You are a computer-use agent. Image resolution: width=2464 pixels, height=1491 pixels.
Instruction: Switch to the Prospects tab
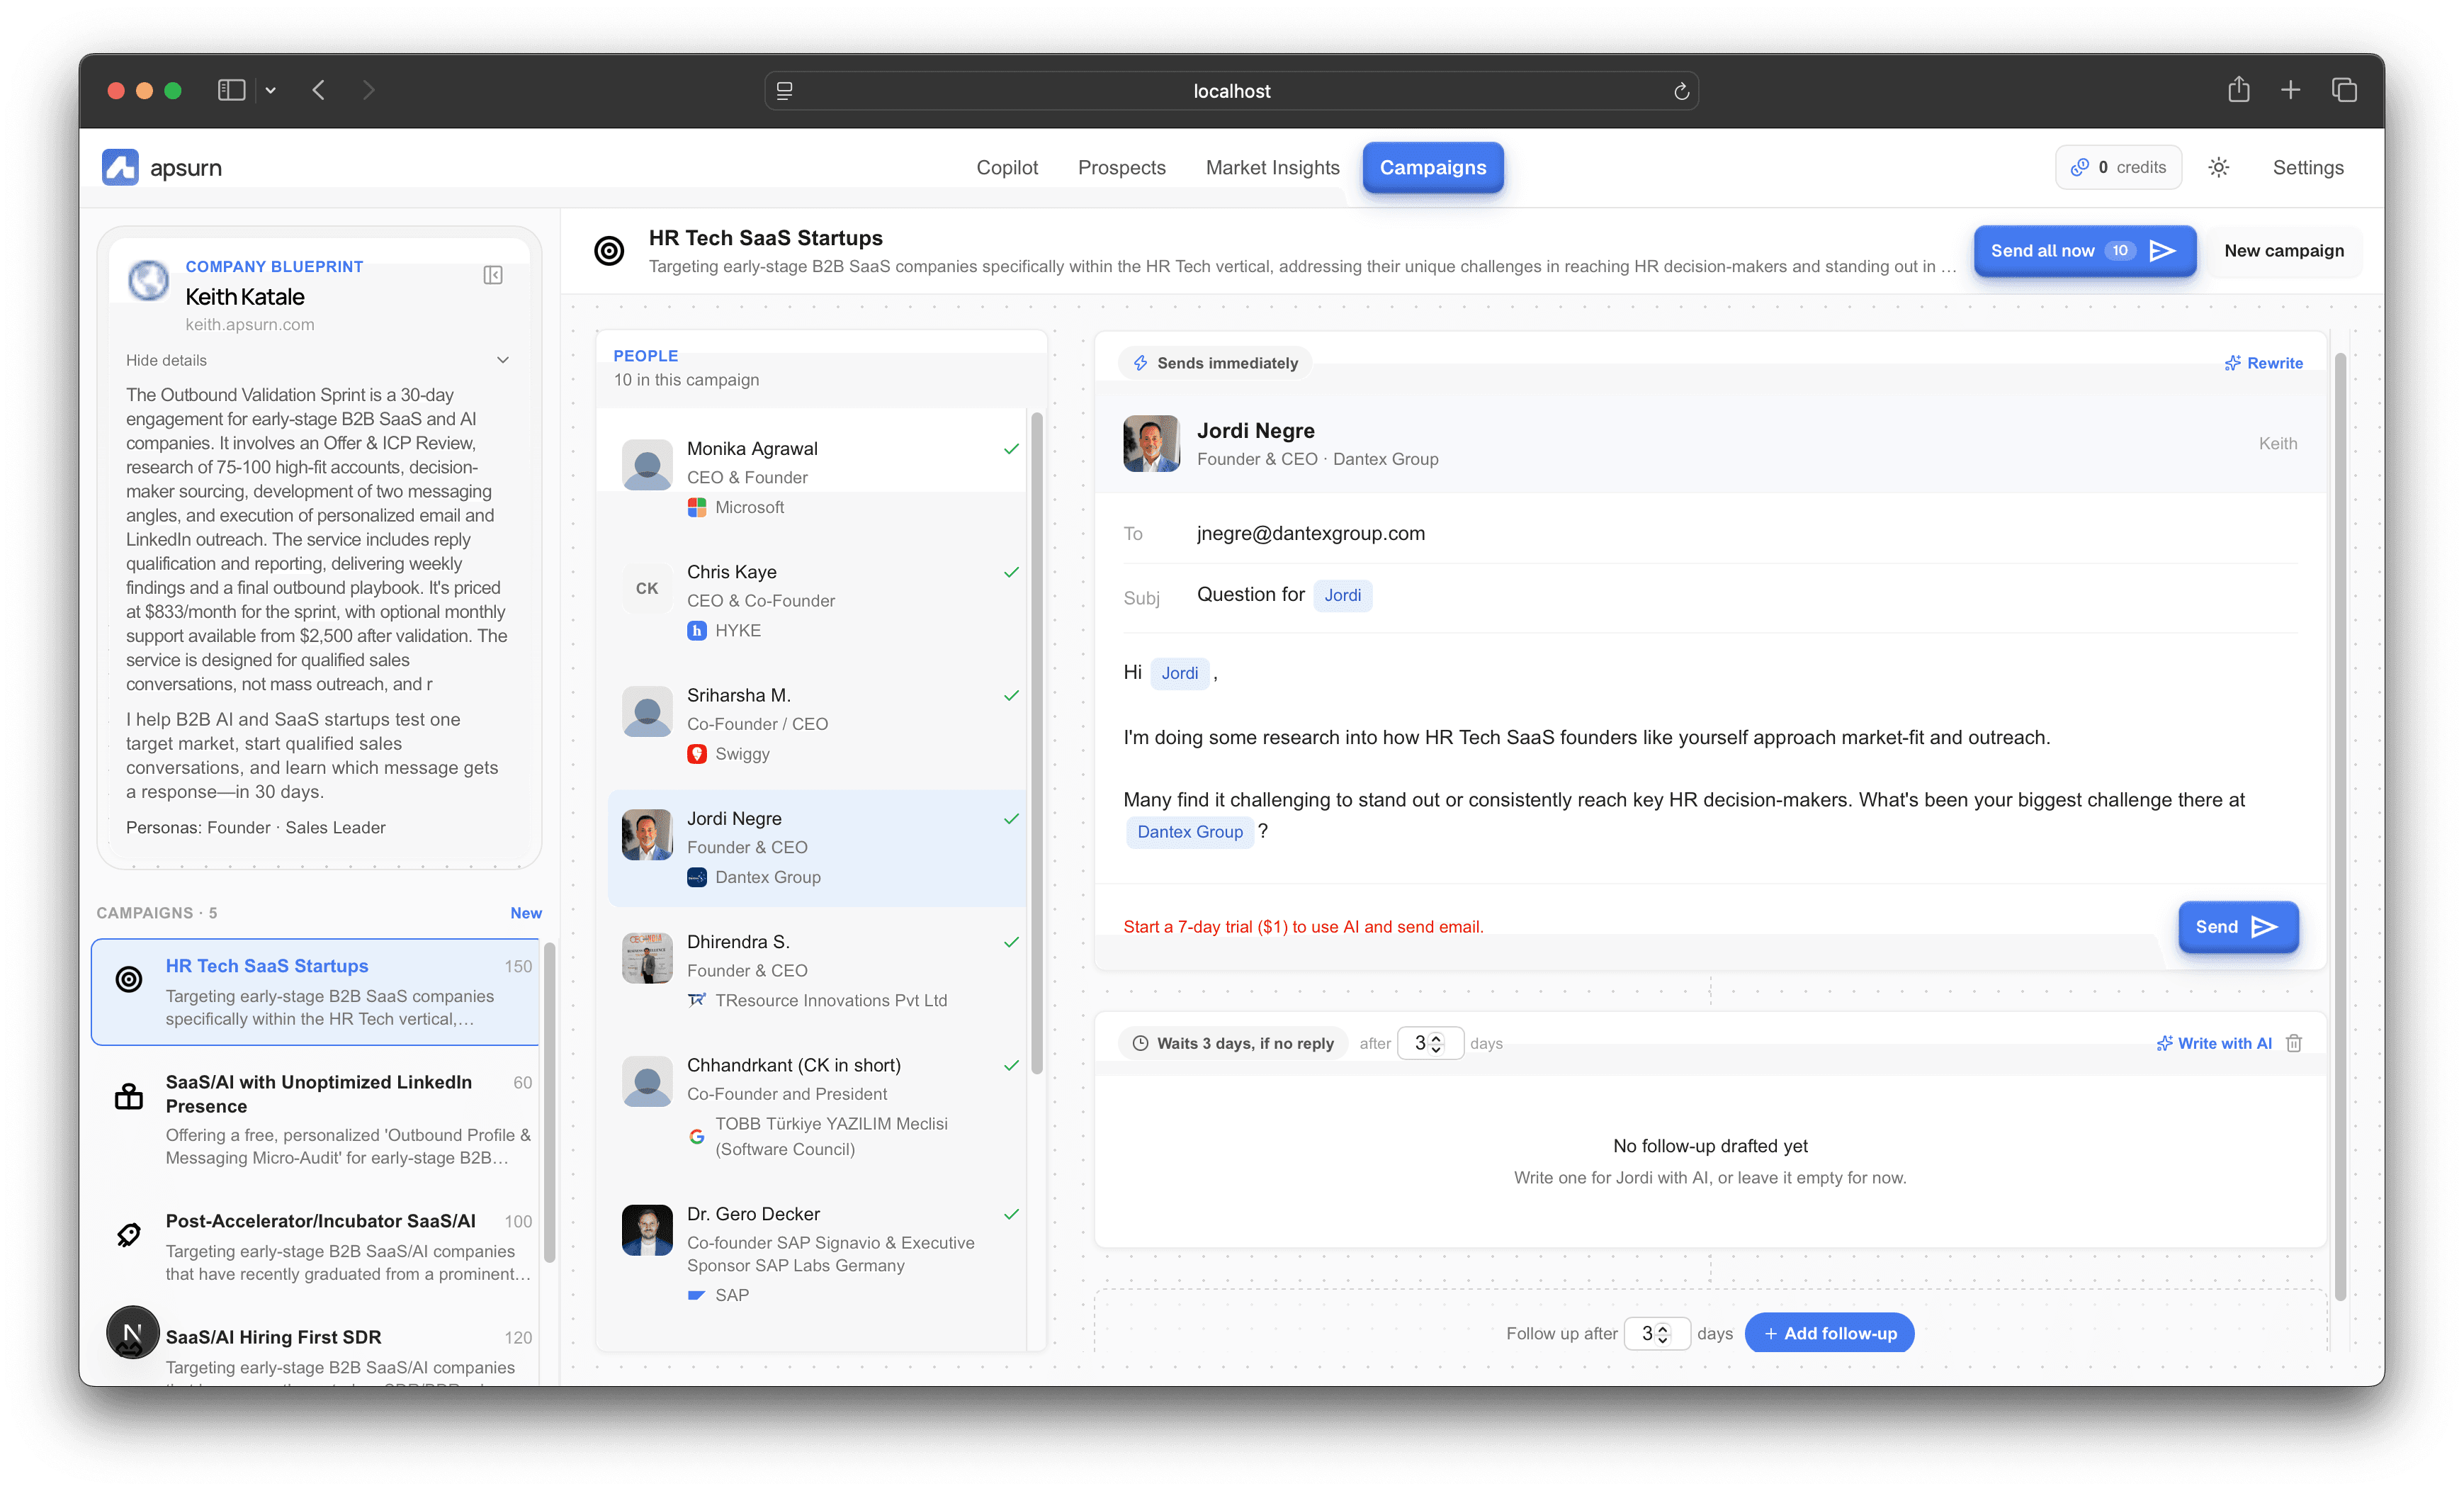pos(1121,167)
